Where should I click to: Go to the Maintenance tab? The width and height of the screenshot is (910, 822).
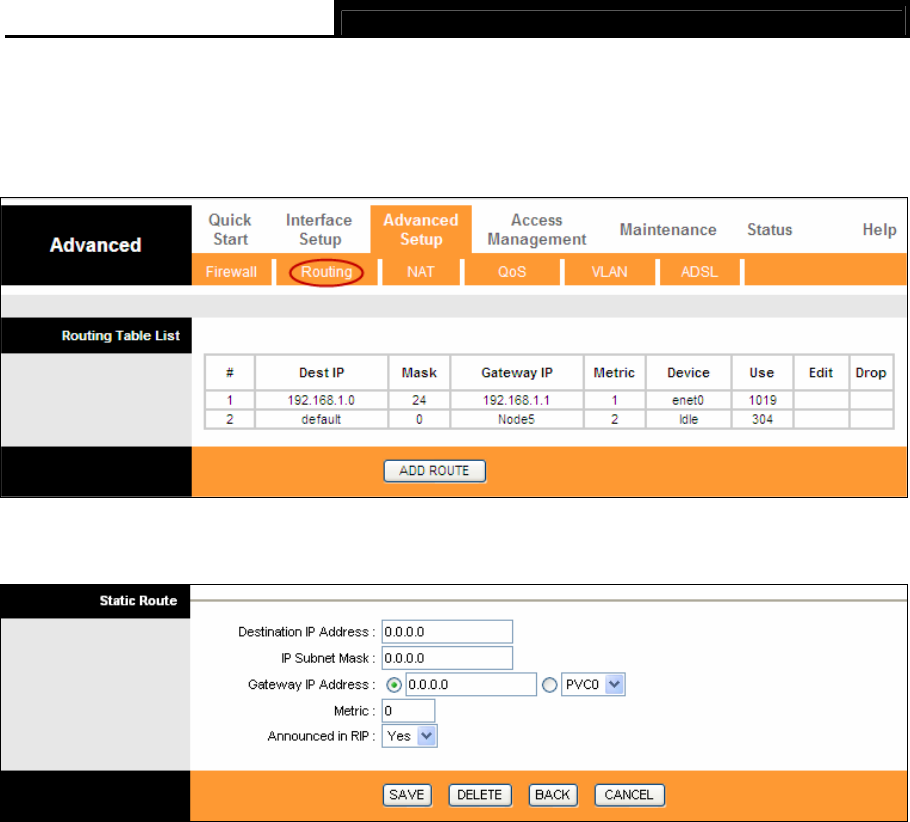point(668,230)
